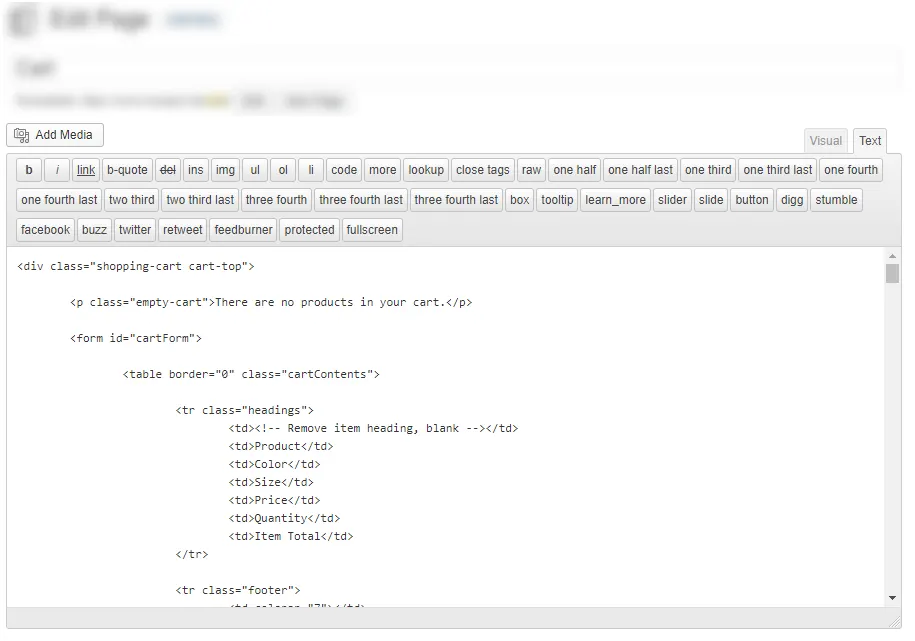Insert the twitter shortcode

pyautogui.click(x=135, y=229)
